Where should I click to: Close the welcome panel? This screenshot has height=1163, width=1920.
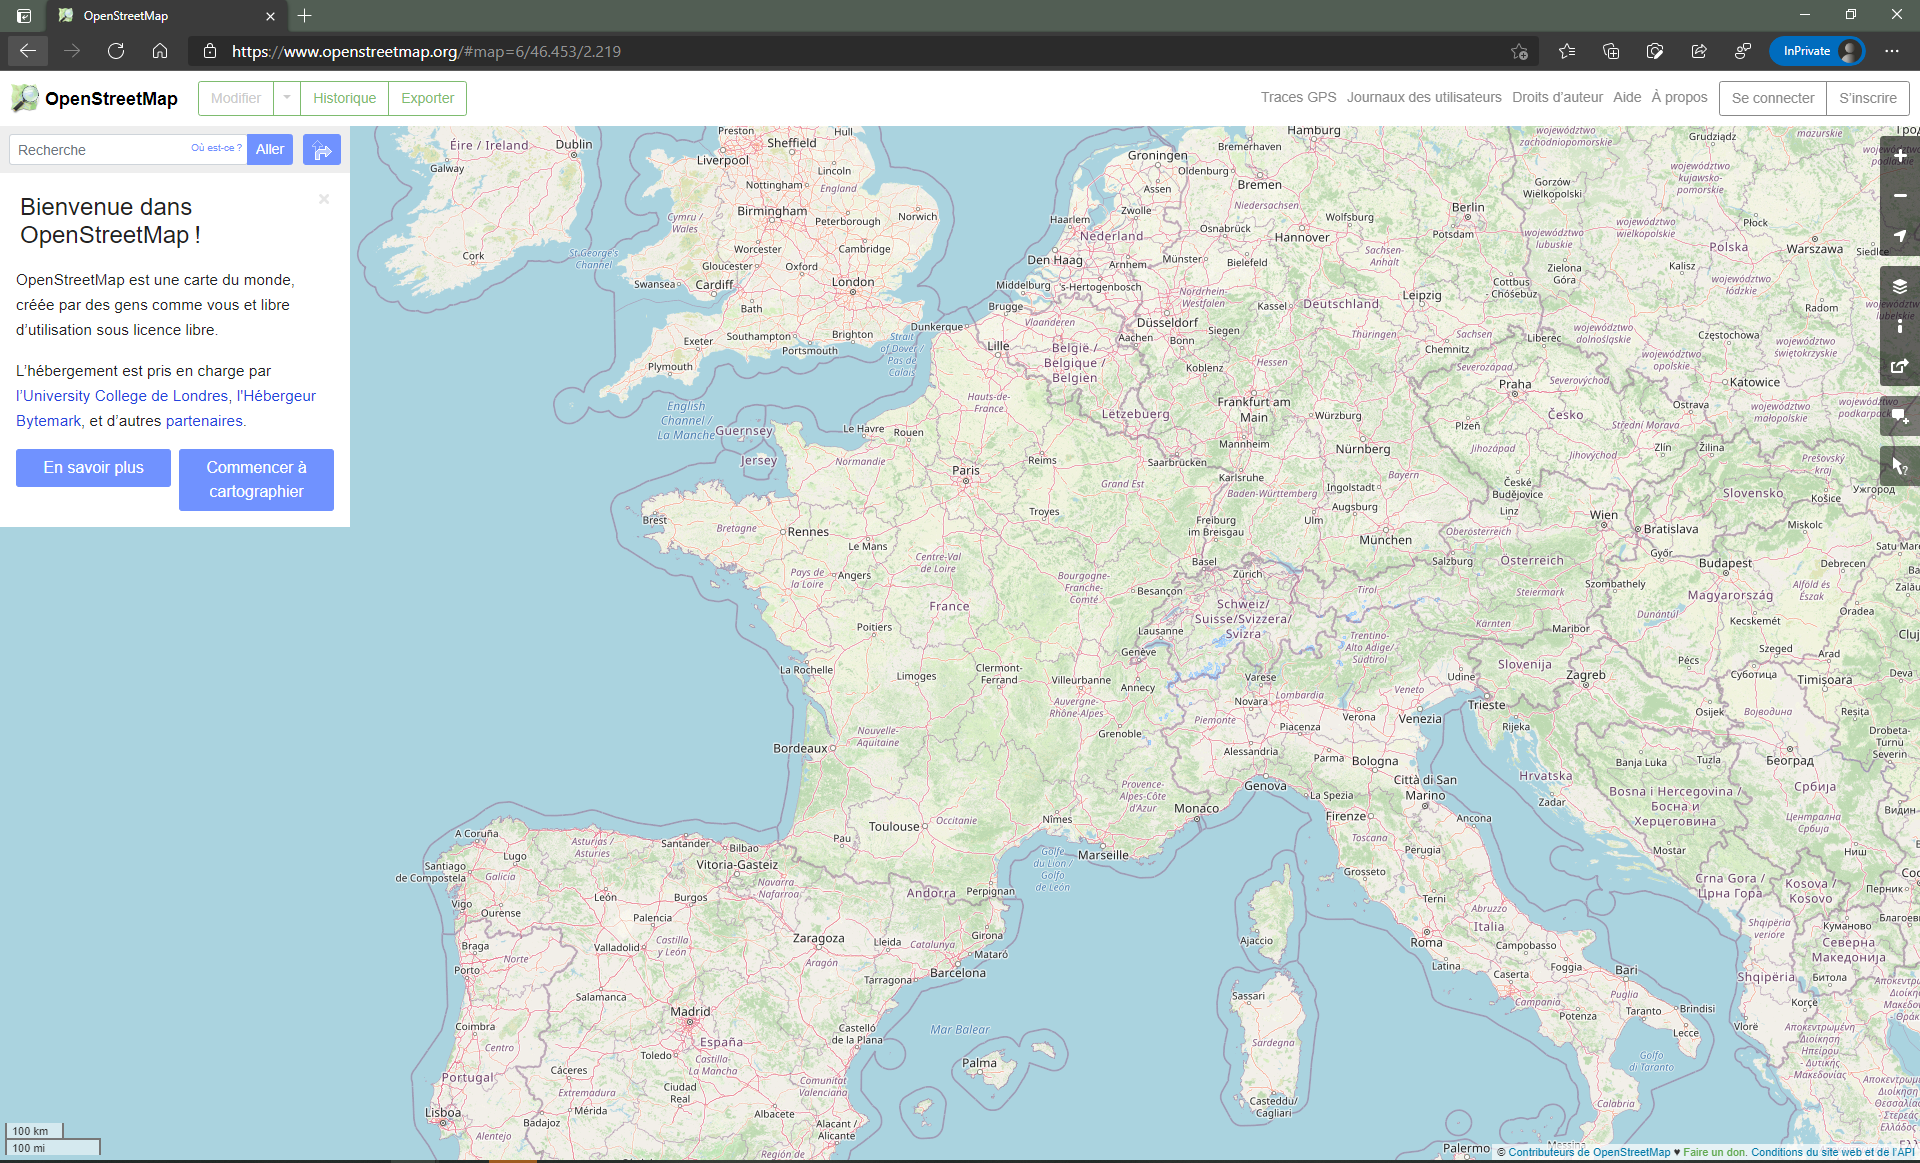click(x=324, y=199)
